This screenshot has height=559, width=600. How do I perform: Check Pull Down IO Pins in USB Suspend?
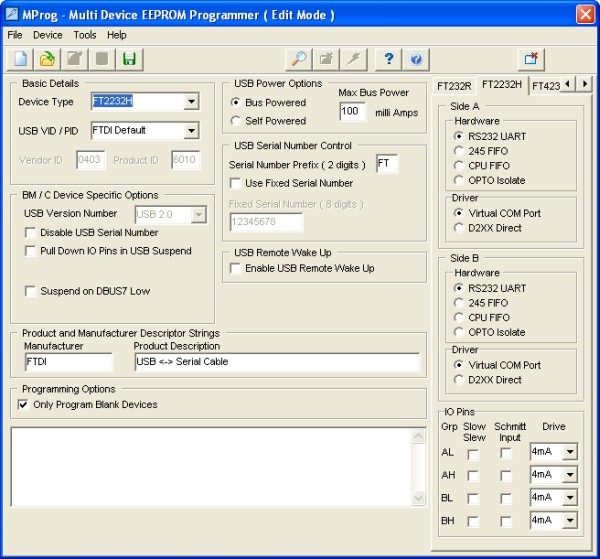click(30, 251)
